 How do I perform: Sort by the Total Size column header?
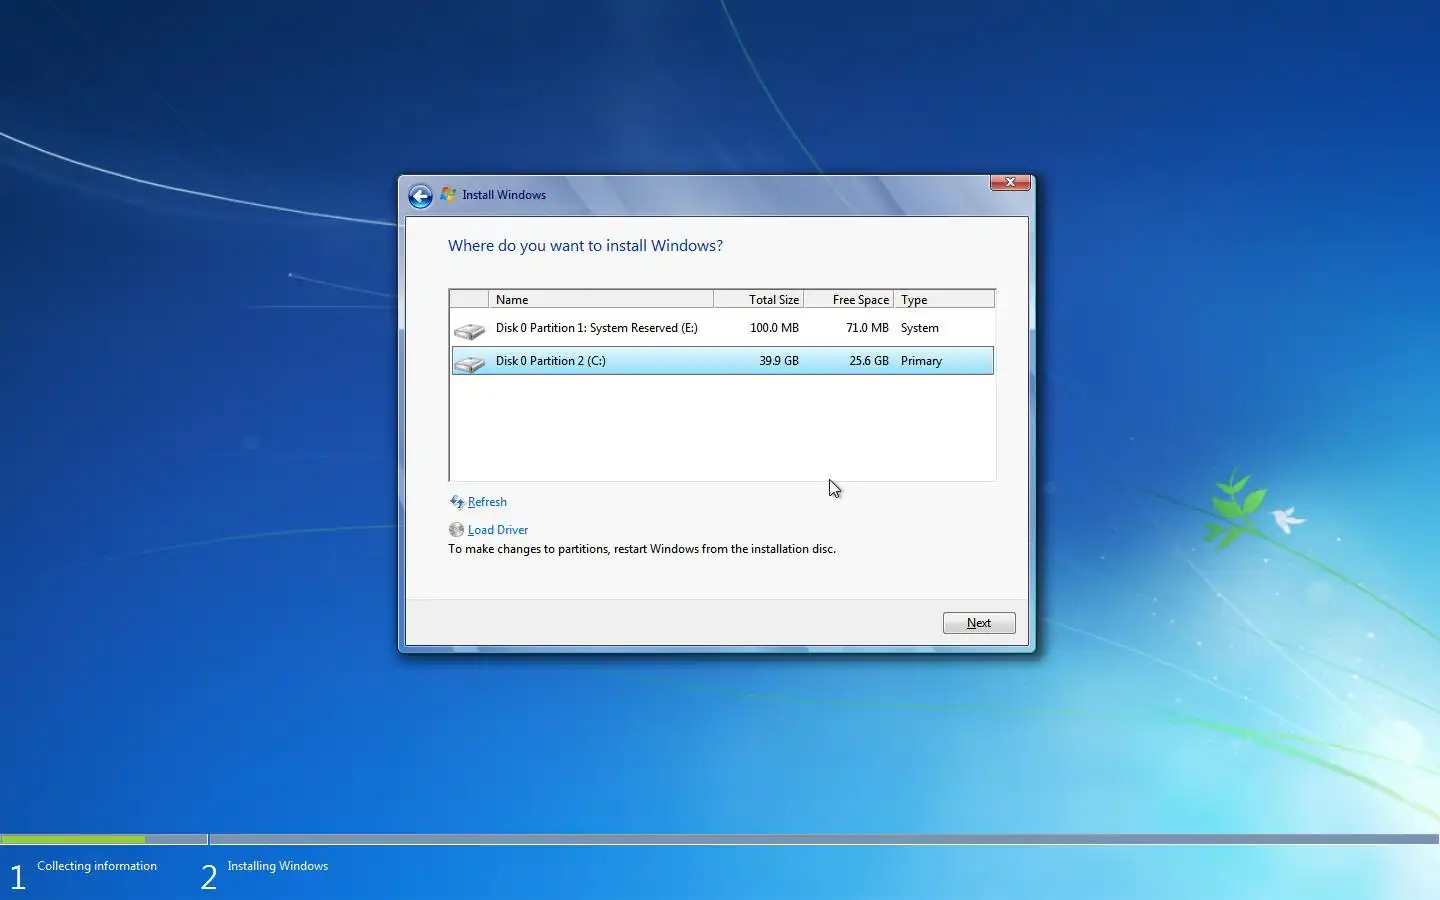(759, 299)
